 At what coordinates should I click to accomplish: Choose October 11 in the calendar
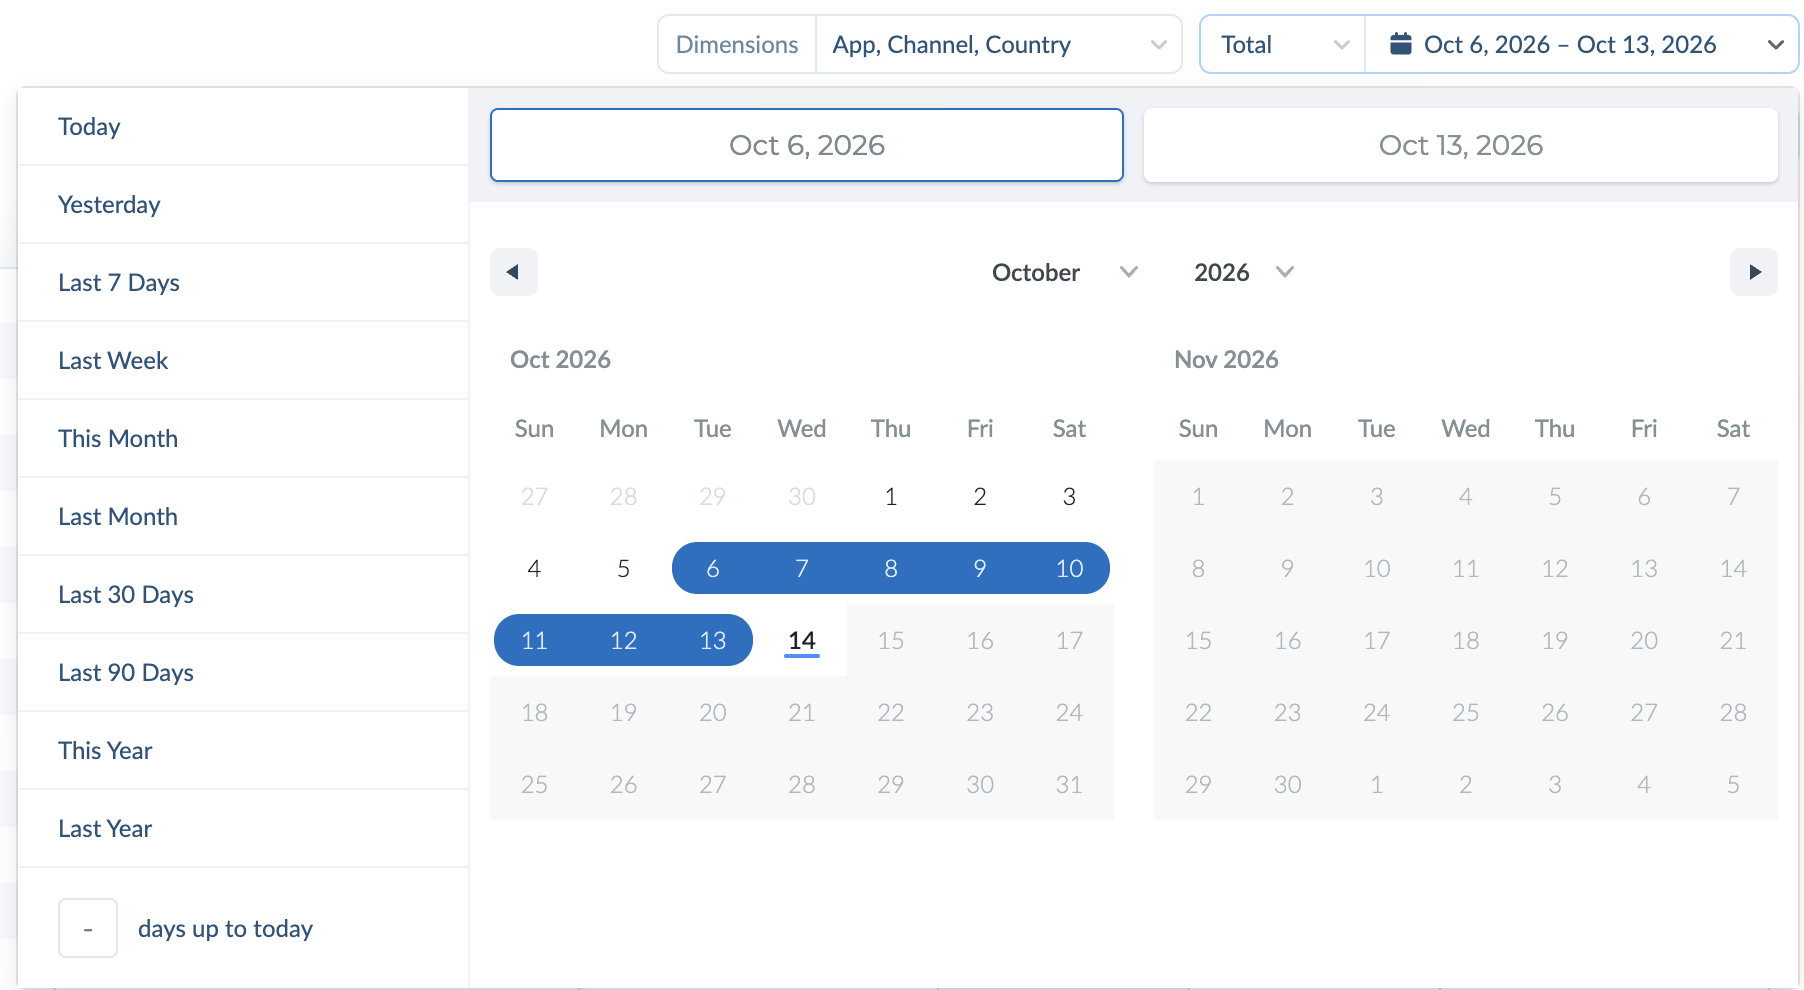534,640
